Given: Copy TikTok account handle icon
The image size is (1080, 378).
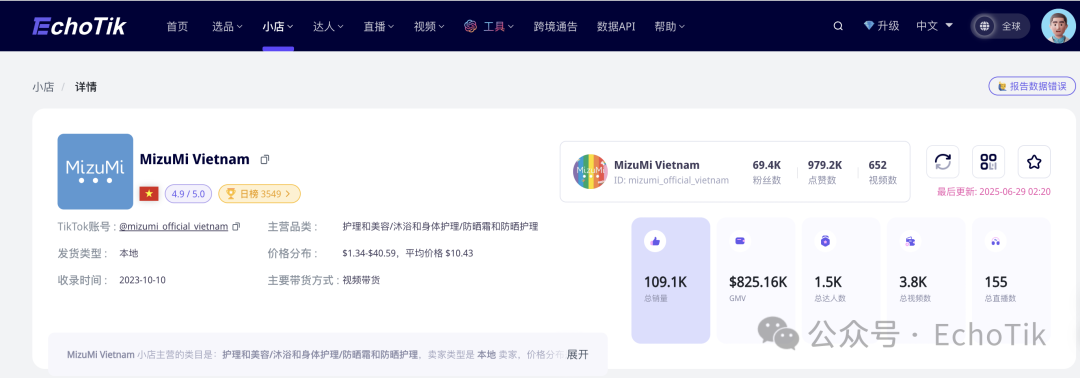Looking at the screenshot, I should (236, 226).
